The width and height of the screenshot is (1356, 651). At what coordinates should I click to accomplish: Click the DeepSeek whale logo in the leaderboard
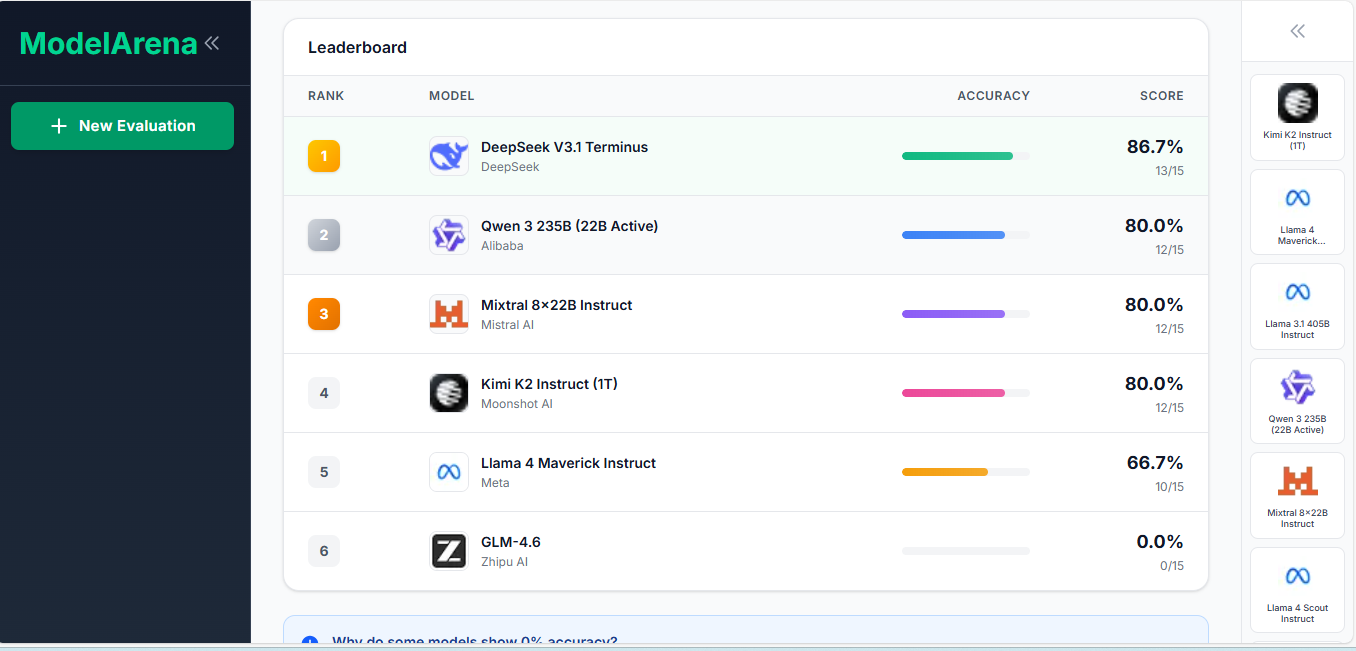tap(449, 156)
